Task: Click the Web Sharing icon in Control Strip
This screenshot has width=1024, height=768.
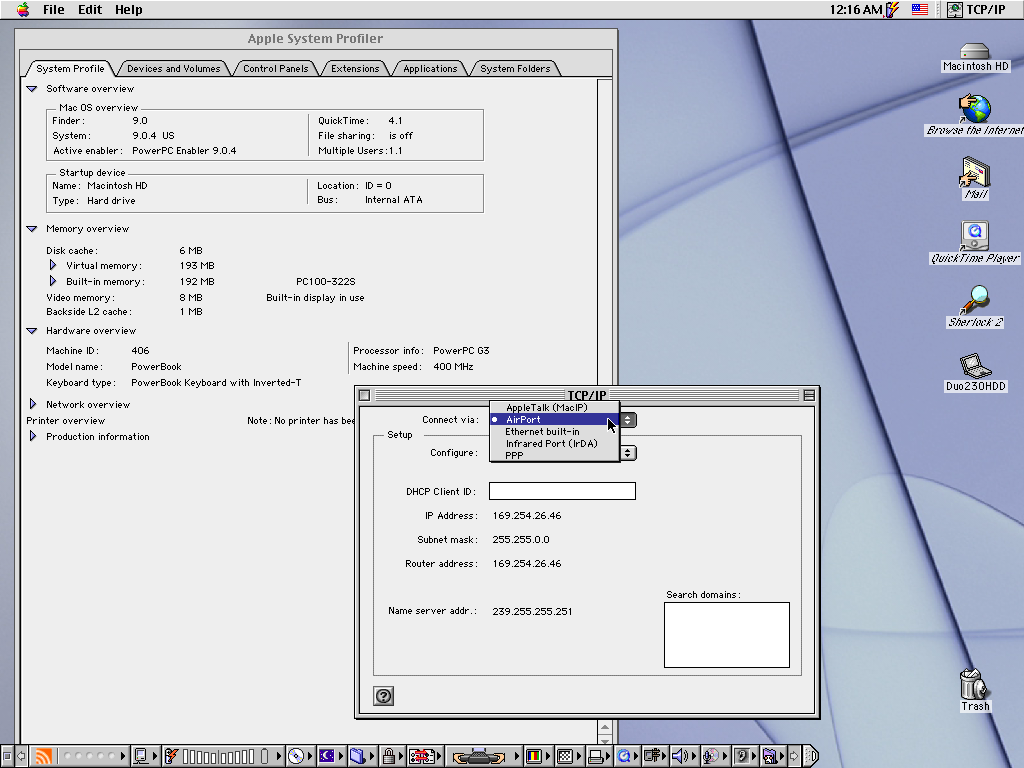Action: pyautogui.click(x=771, y=756)
